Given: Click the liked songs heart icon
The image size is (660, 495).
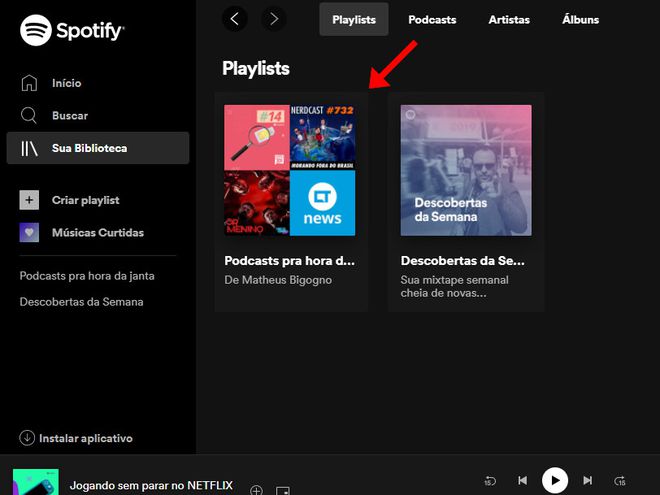Looking at the screenshot, I should click(x=29, y=232).
